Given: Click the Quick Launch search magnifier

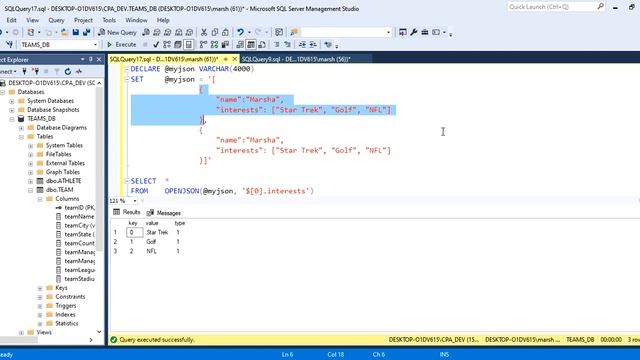Looking at the screenshot, I should (600, 7).
